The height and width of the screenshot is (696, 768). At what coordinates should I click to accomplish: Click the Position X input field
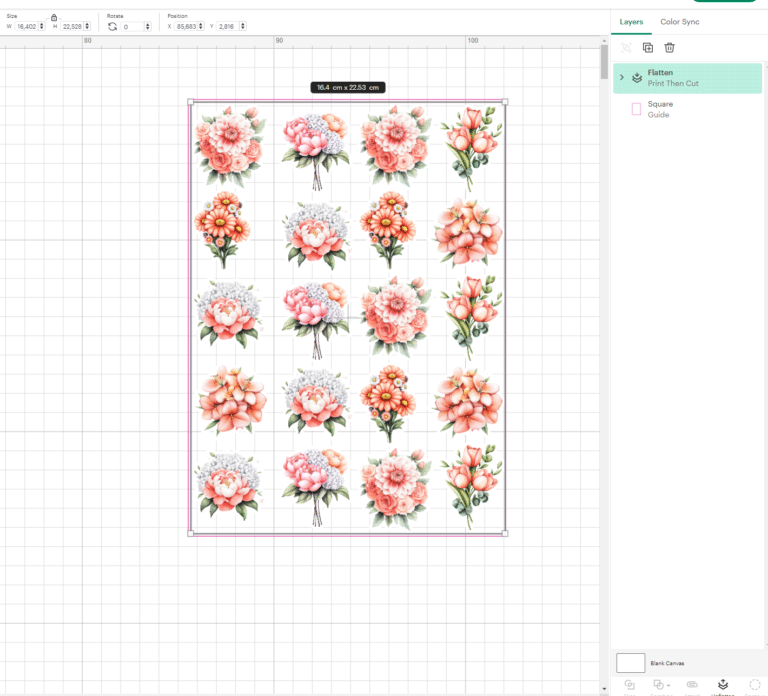(x=187, y=26)
